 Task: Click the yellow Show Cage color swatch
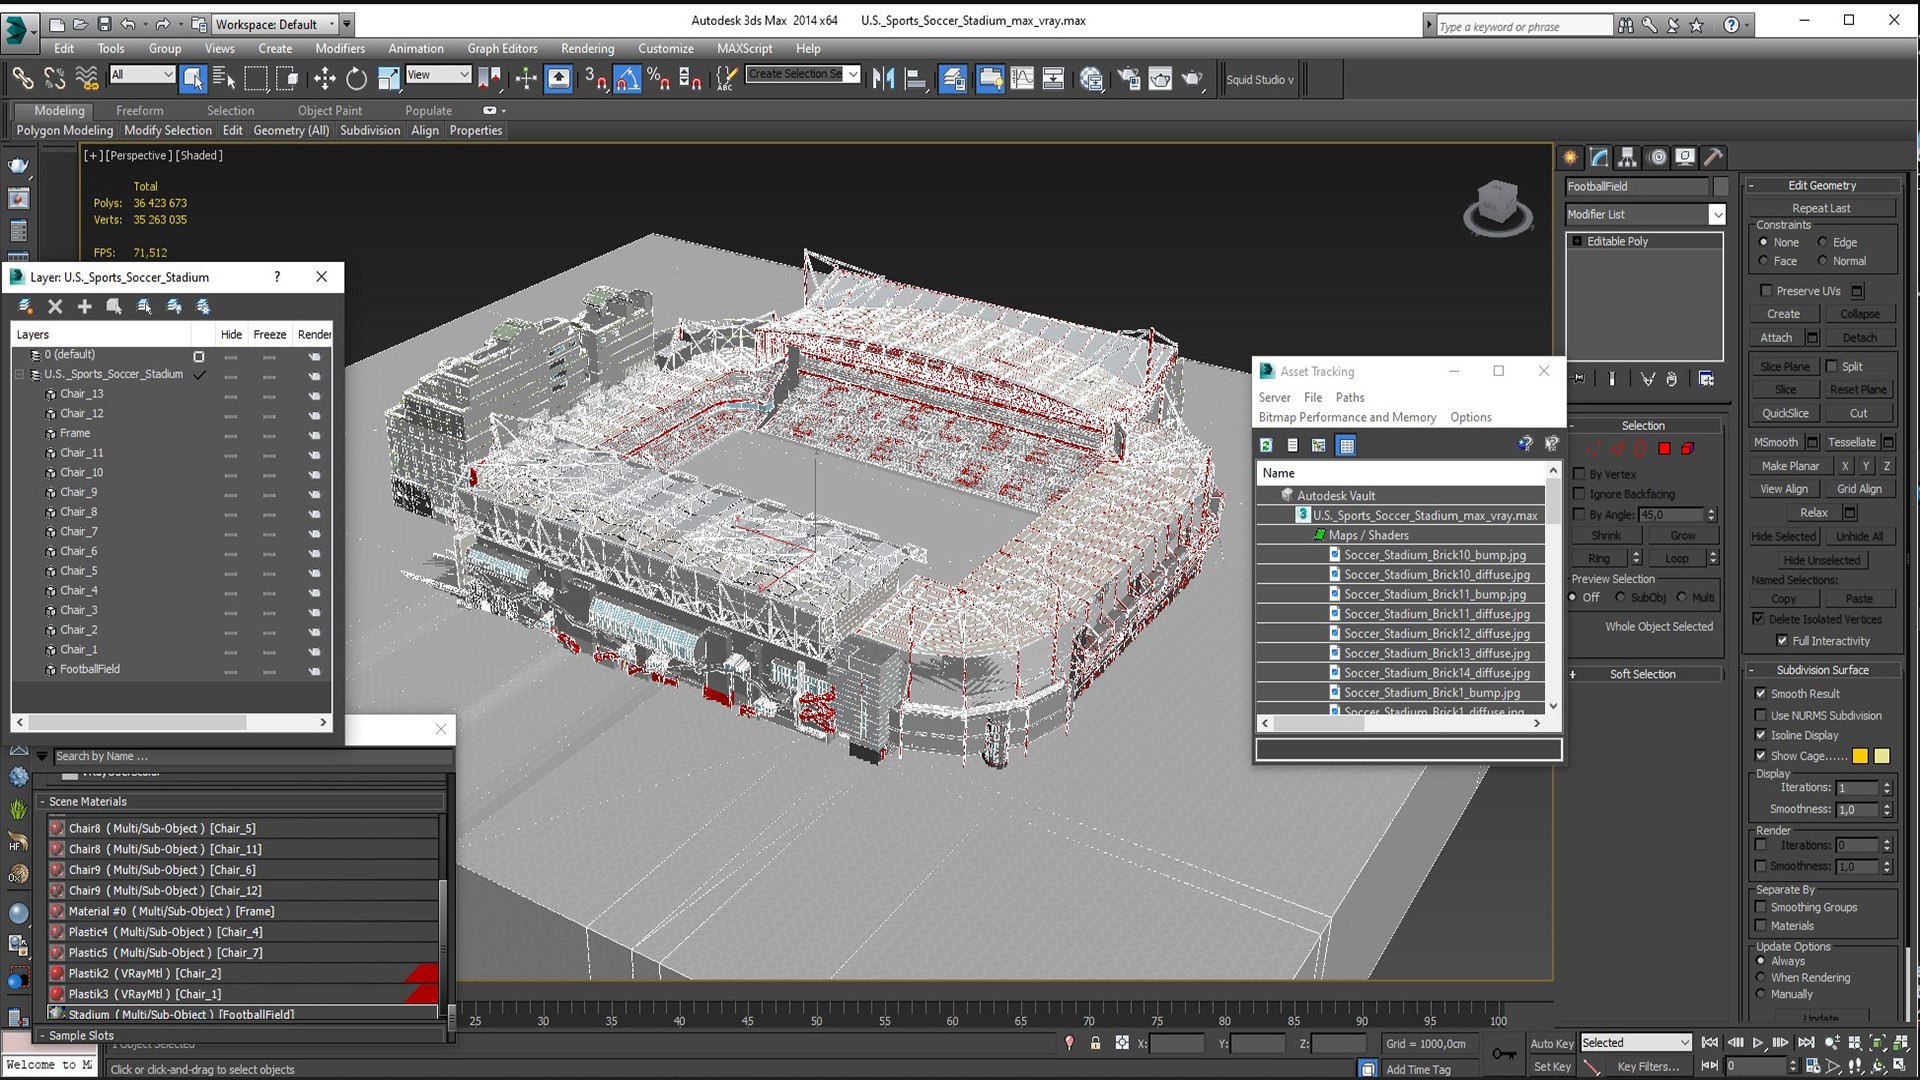pyautogui.click(x=1881, y=756)
